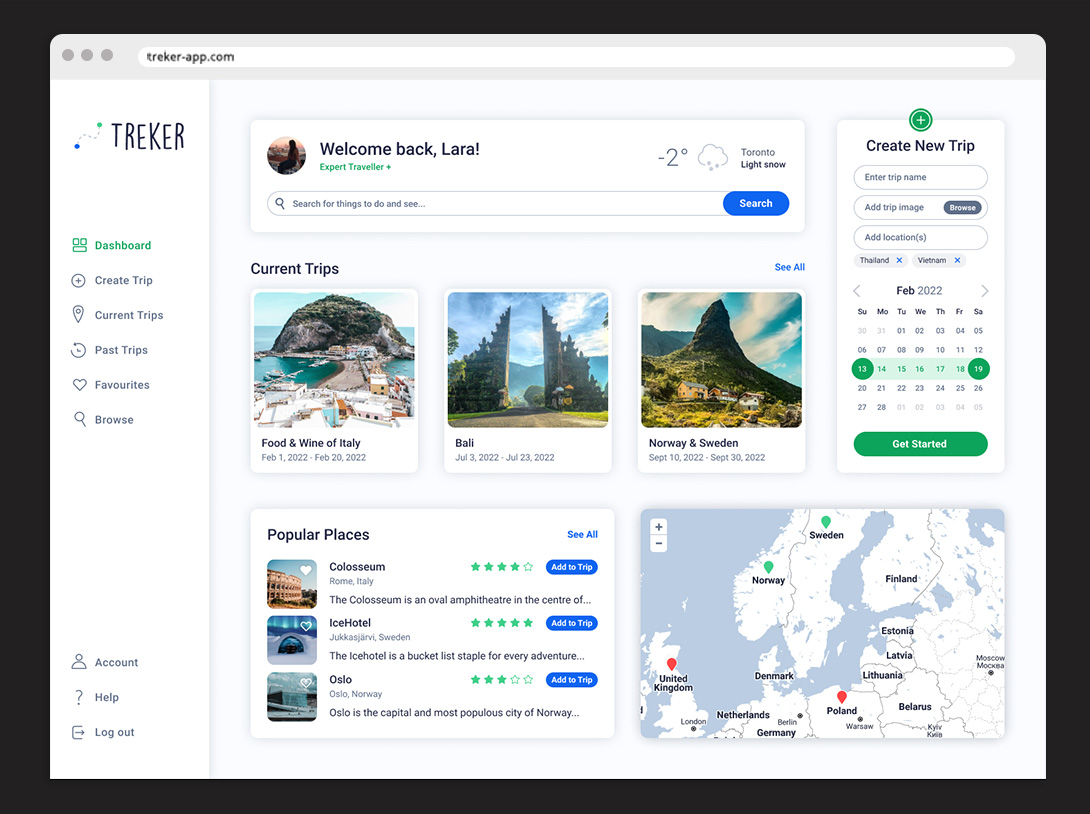
Task: Toggle favourite heart on Oslo thumbnail
Action: (x=306, y=684)
